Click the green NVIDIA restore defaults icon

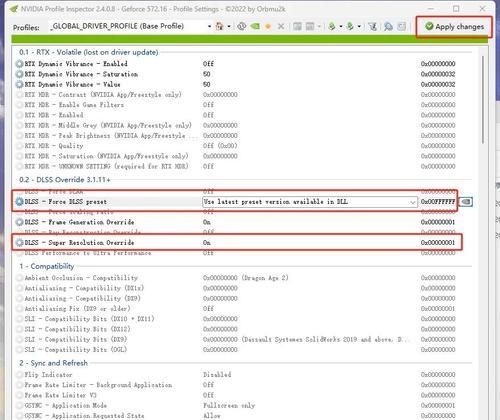255,26
